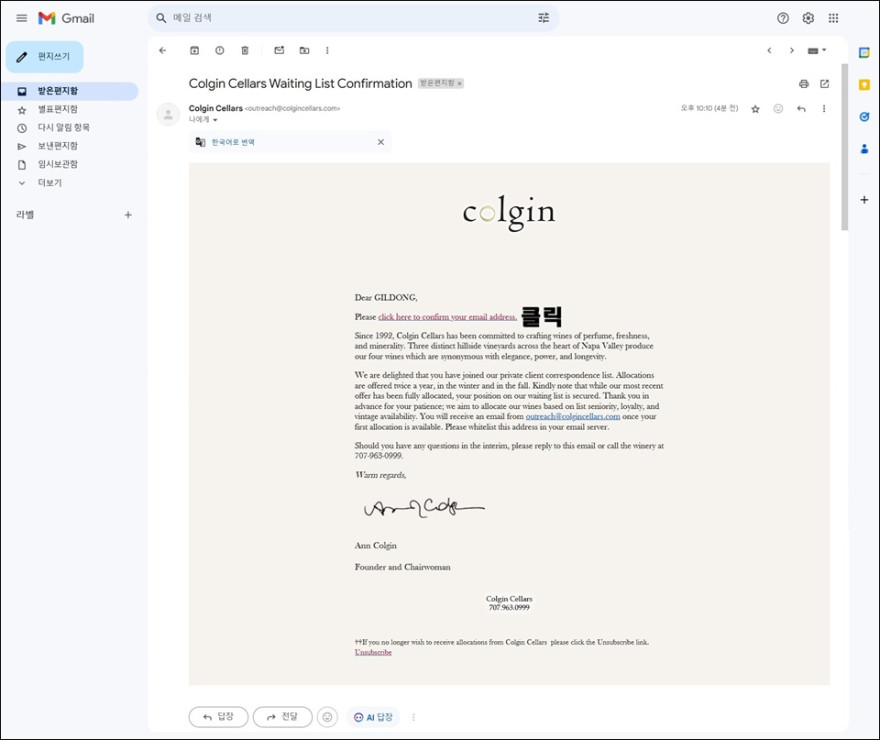Open Google Tasks side panel icon
The image size is (880, 740).
864,117
